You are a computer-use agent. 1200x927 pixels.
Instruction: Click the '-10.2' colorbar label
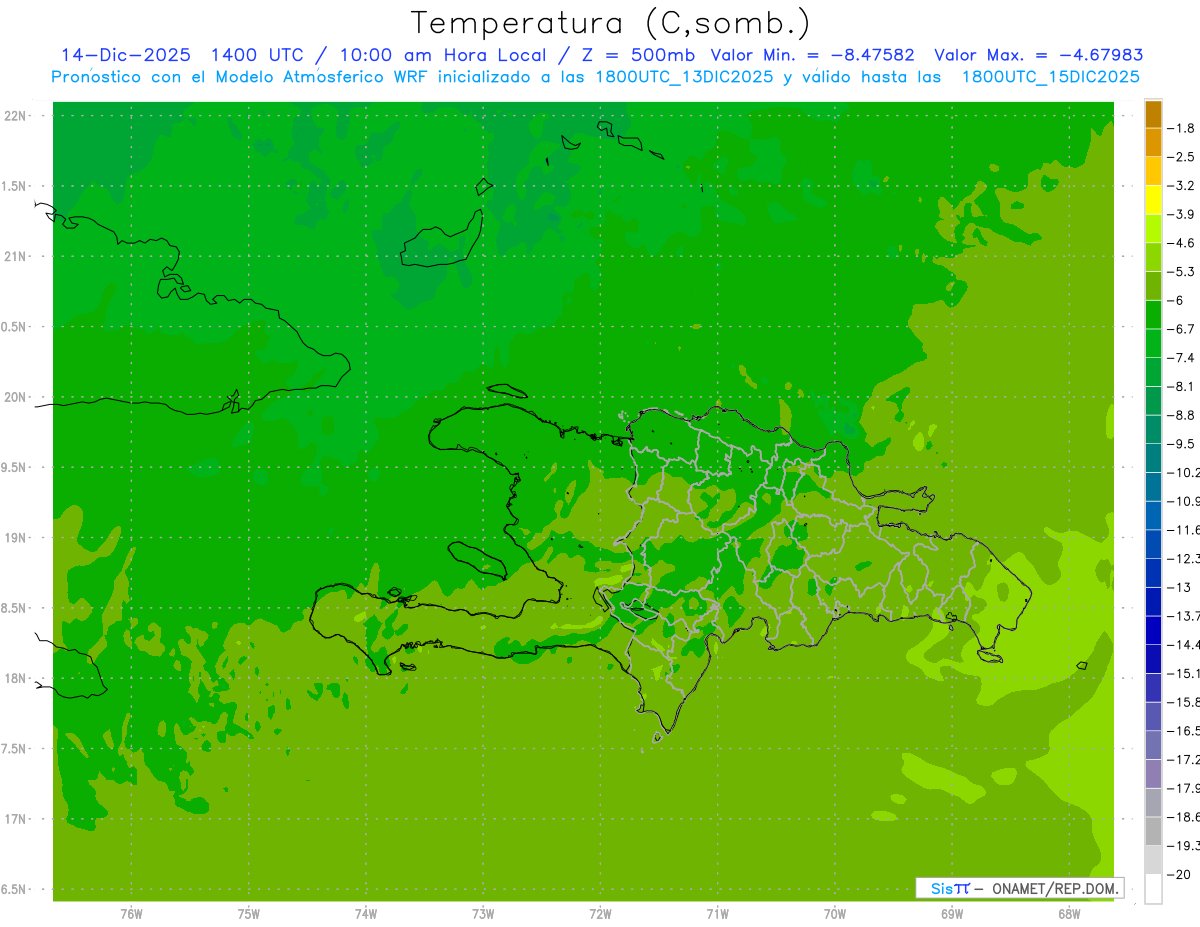coord(1184,472)
